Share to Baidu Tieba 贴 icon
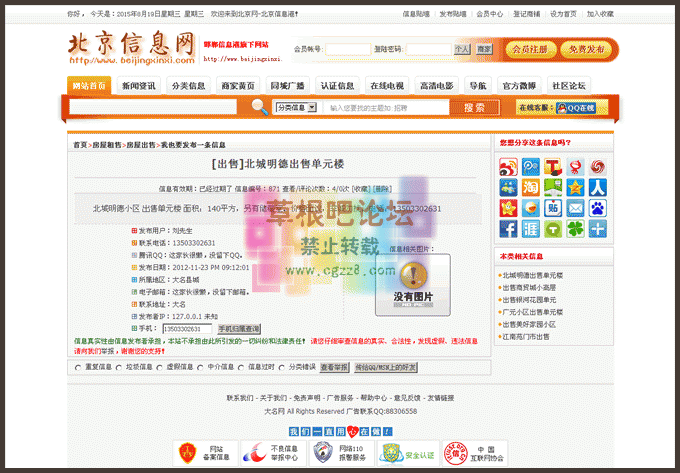 tap(553, 208)
